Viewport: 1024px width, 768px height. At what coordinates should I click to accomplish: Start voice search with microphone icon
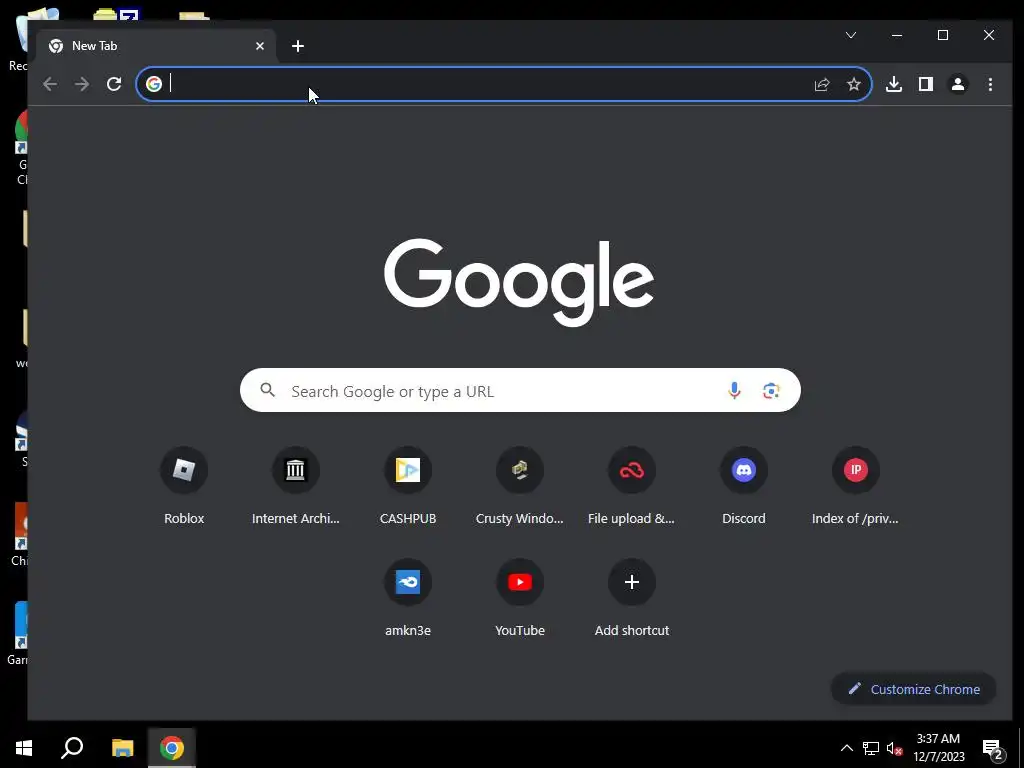coord(734,391)
